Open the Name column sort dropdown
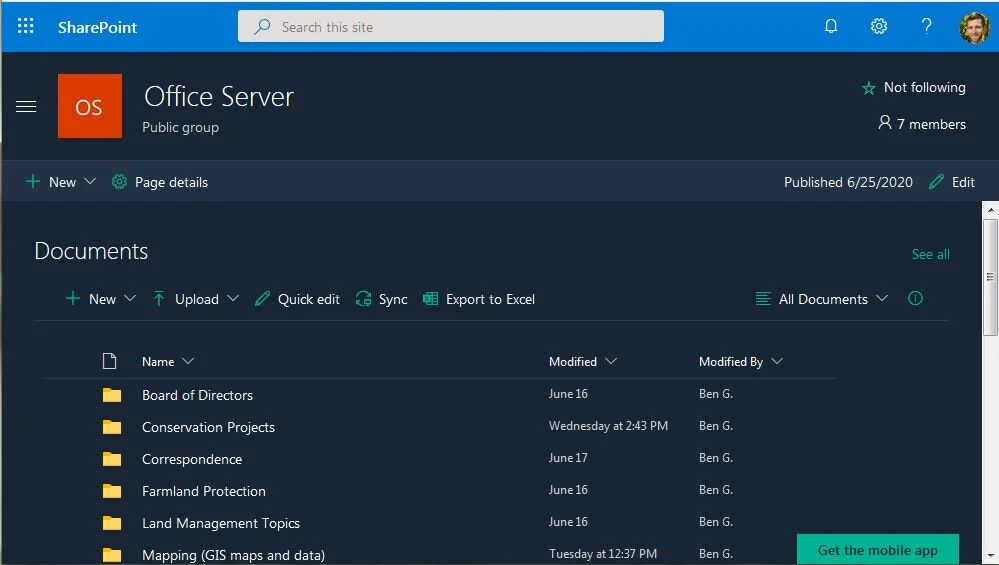The image size is (999, 565). (x=168, y=361)
